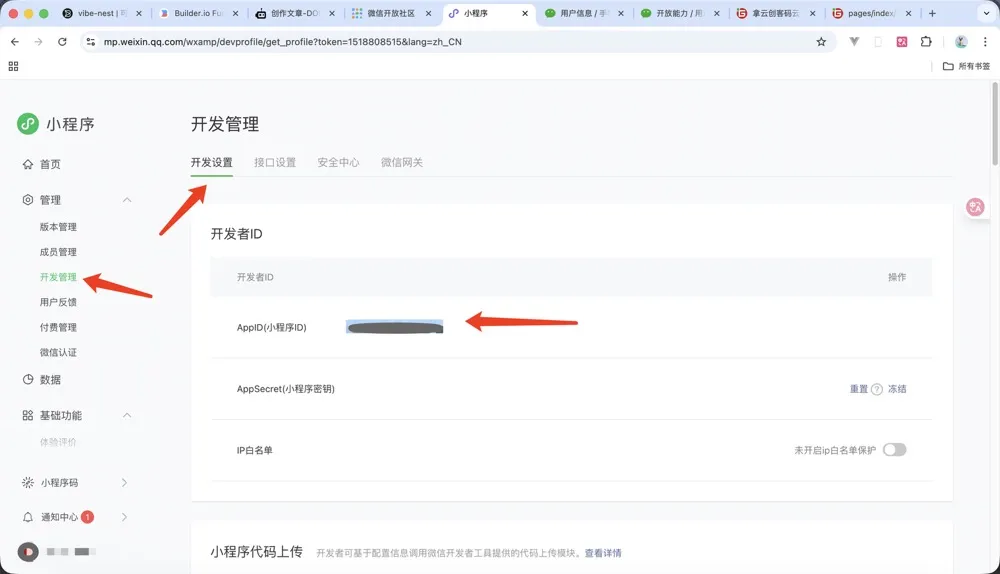Click the bell icon beside 通知中心

pyautogui.click(x=27, y=517)
